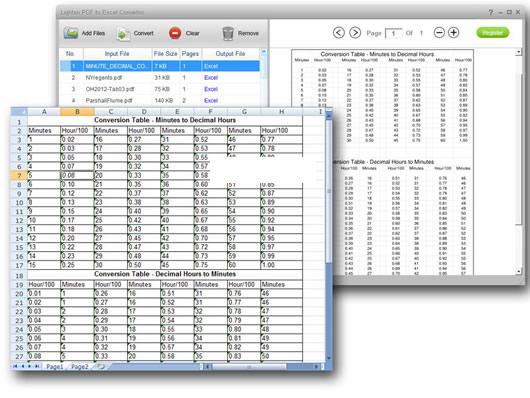The height and width of the screenshot is (398, 530).
Task: Click the Pages column header
Action: click(x=190, y=54)
